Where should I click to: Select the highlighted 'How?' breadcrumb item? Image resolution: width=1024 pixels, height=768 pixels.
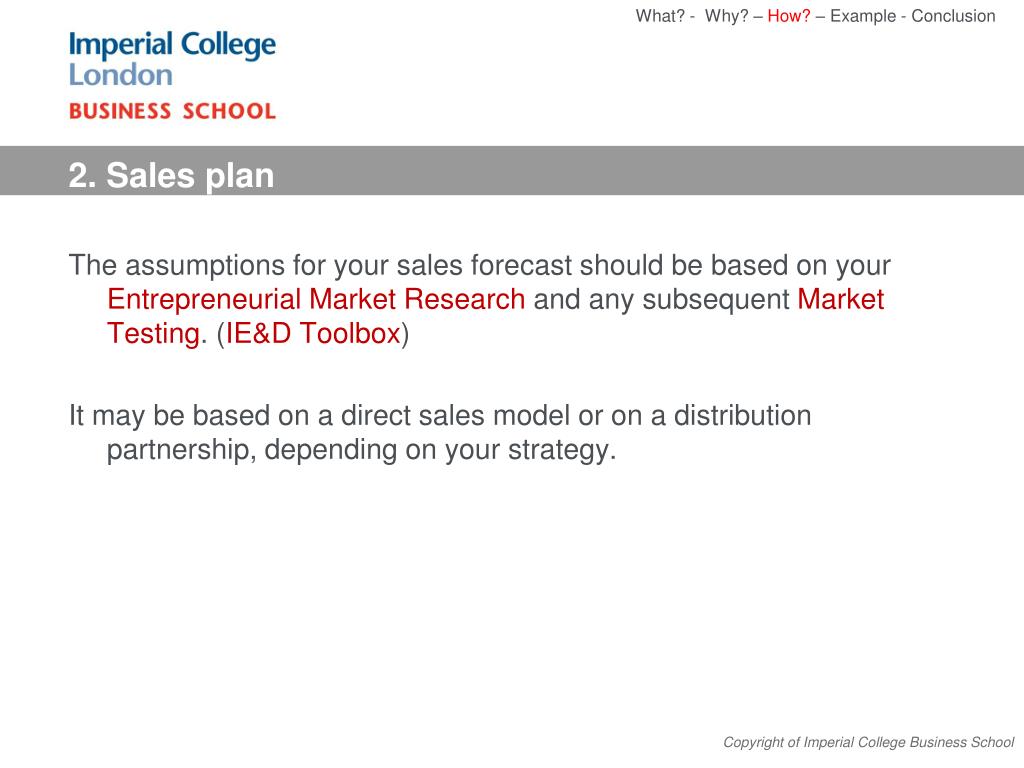[788, 16]
